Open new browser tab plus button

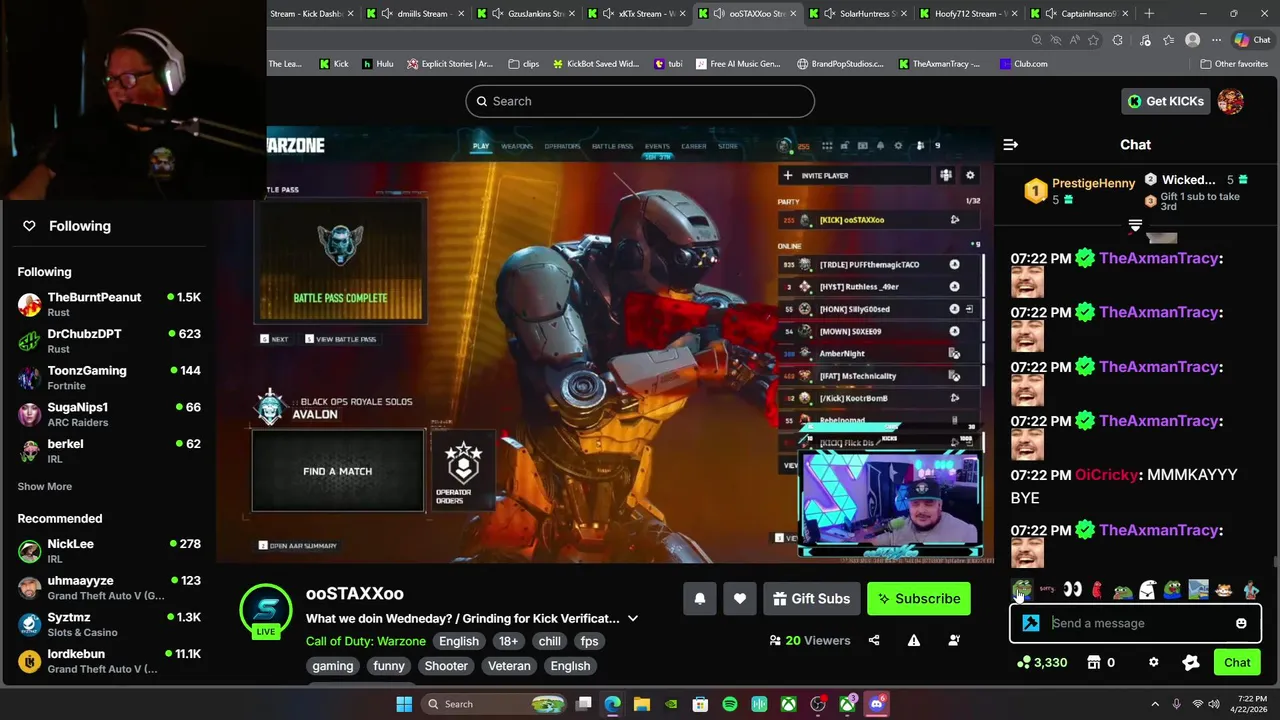pyautogui.click(x=1149, y=14)
